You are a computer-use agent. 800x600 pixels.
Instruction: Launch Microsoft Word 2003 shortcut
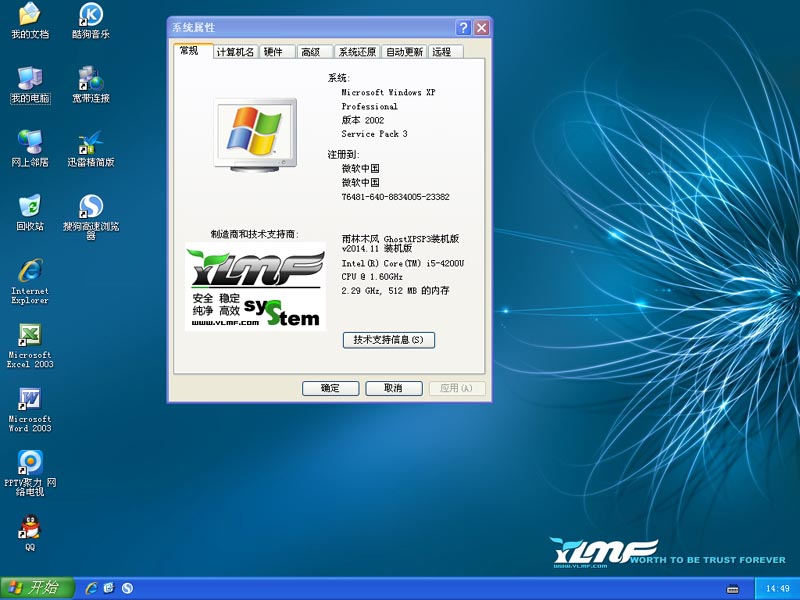pyautogui.click(x=30, y=410)
